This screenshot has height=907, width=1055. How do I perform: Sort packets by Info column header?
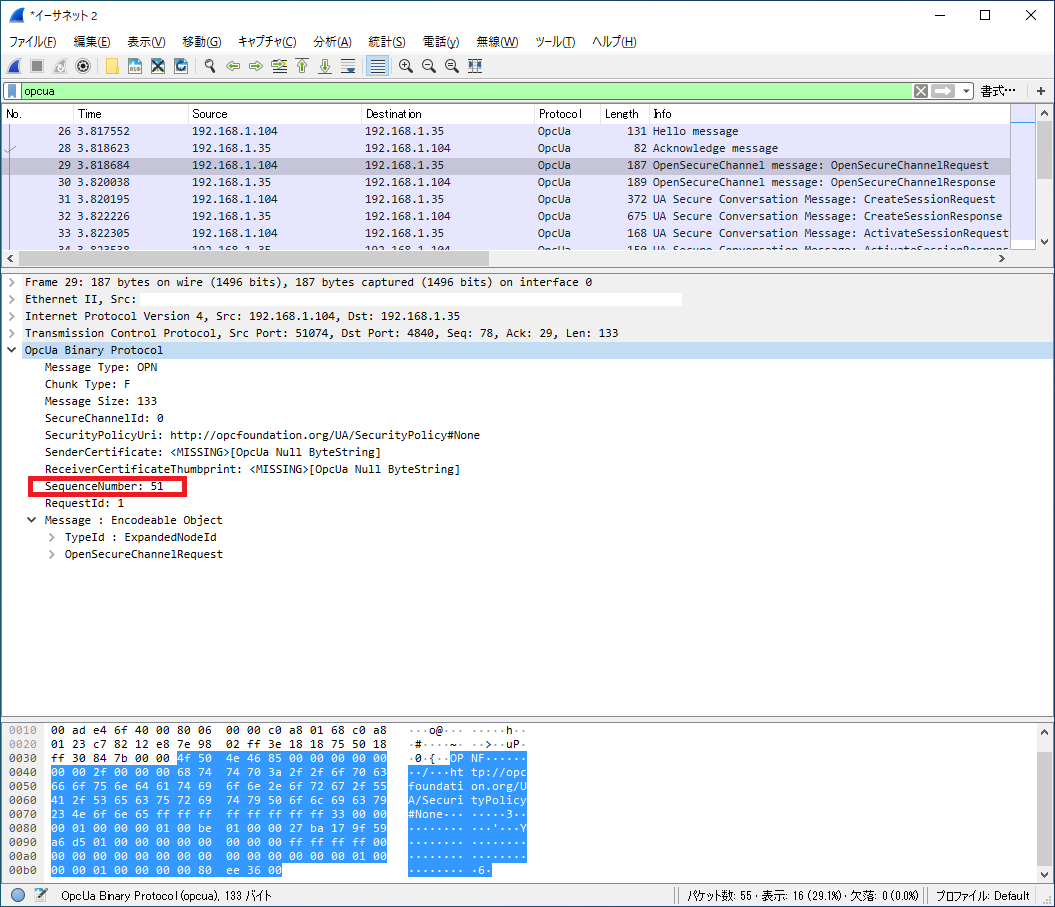(829, 114)
